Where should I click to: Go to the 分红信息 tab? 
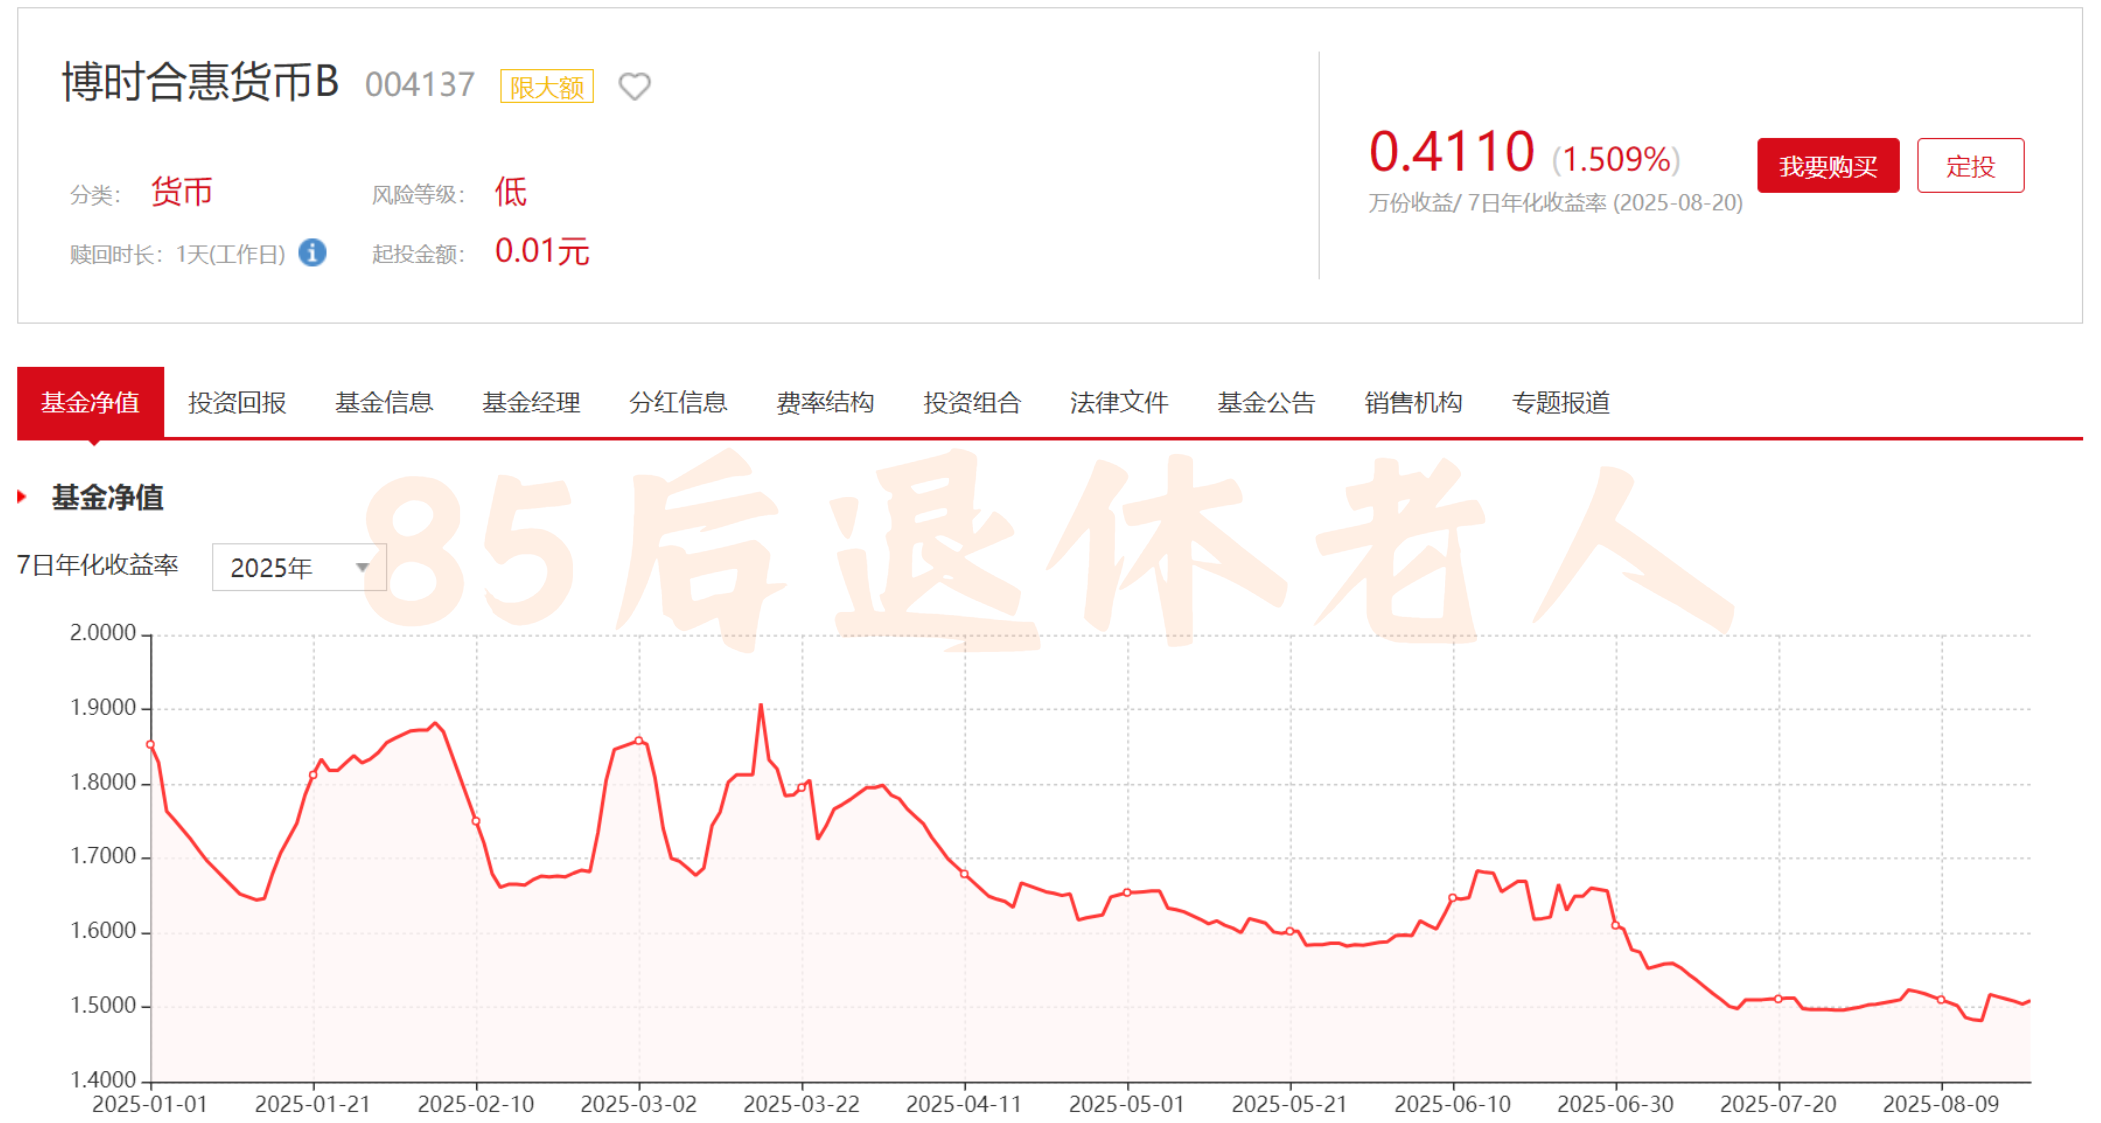tap(678, 403)
